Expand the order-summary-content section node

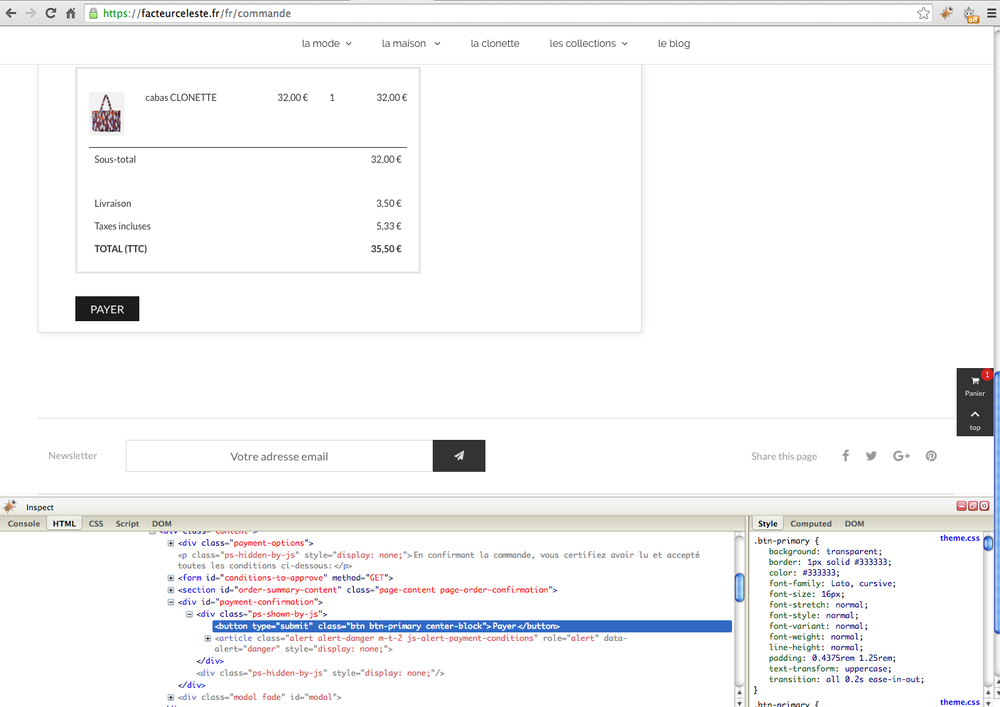click(x=171, y=590)
